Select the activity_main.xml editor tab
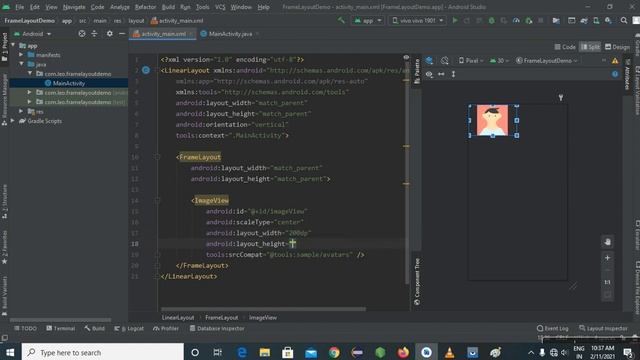Screen dimensions: 640x360 [x=163, y=34]
